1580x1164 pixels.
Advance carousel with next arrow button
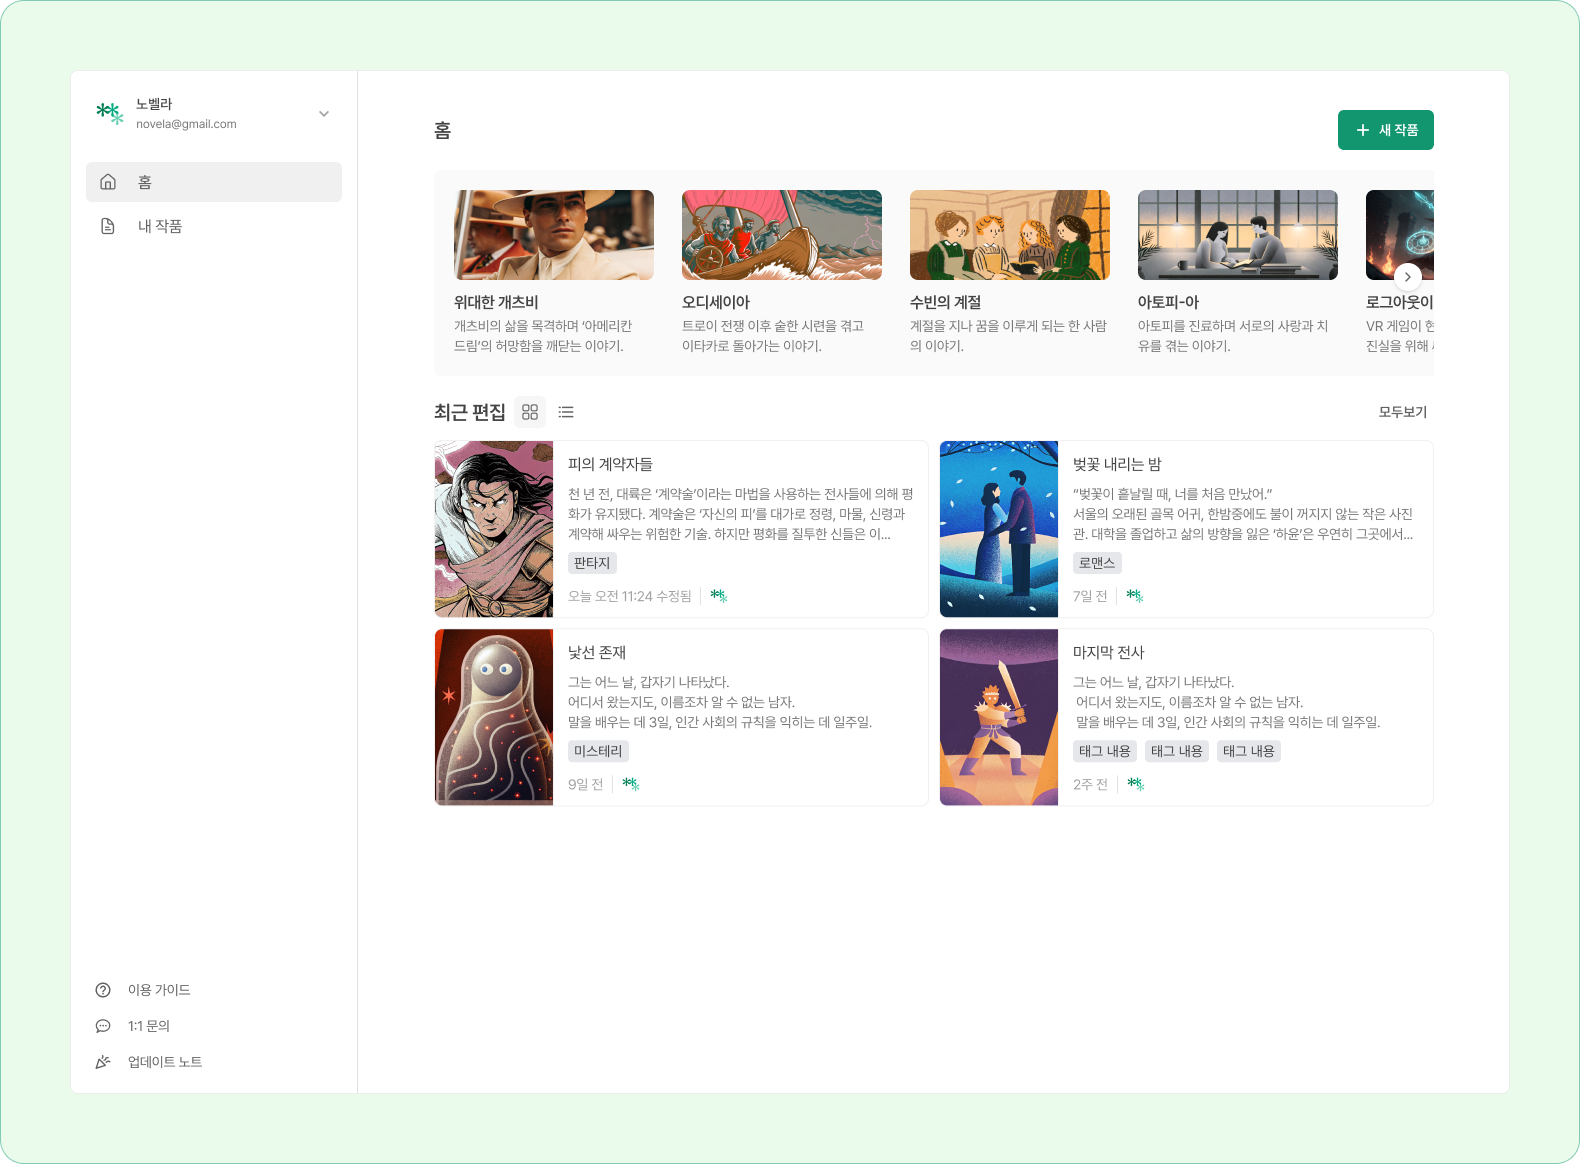(1408, 277)
